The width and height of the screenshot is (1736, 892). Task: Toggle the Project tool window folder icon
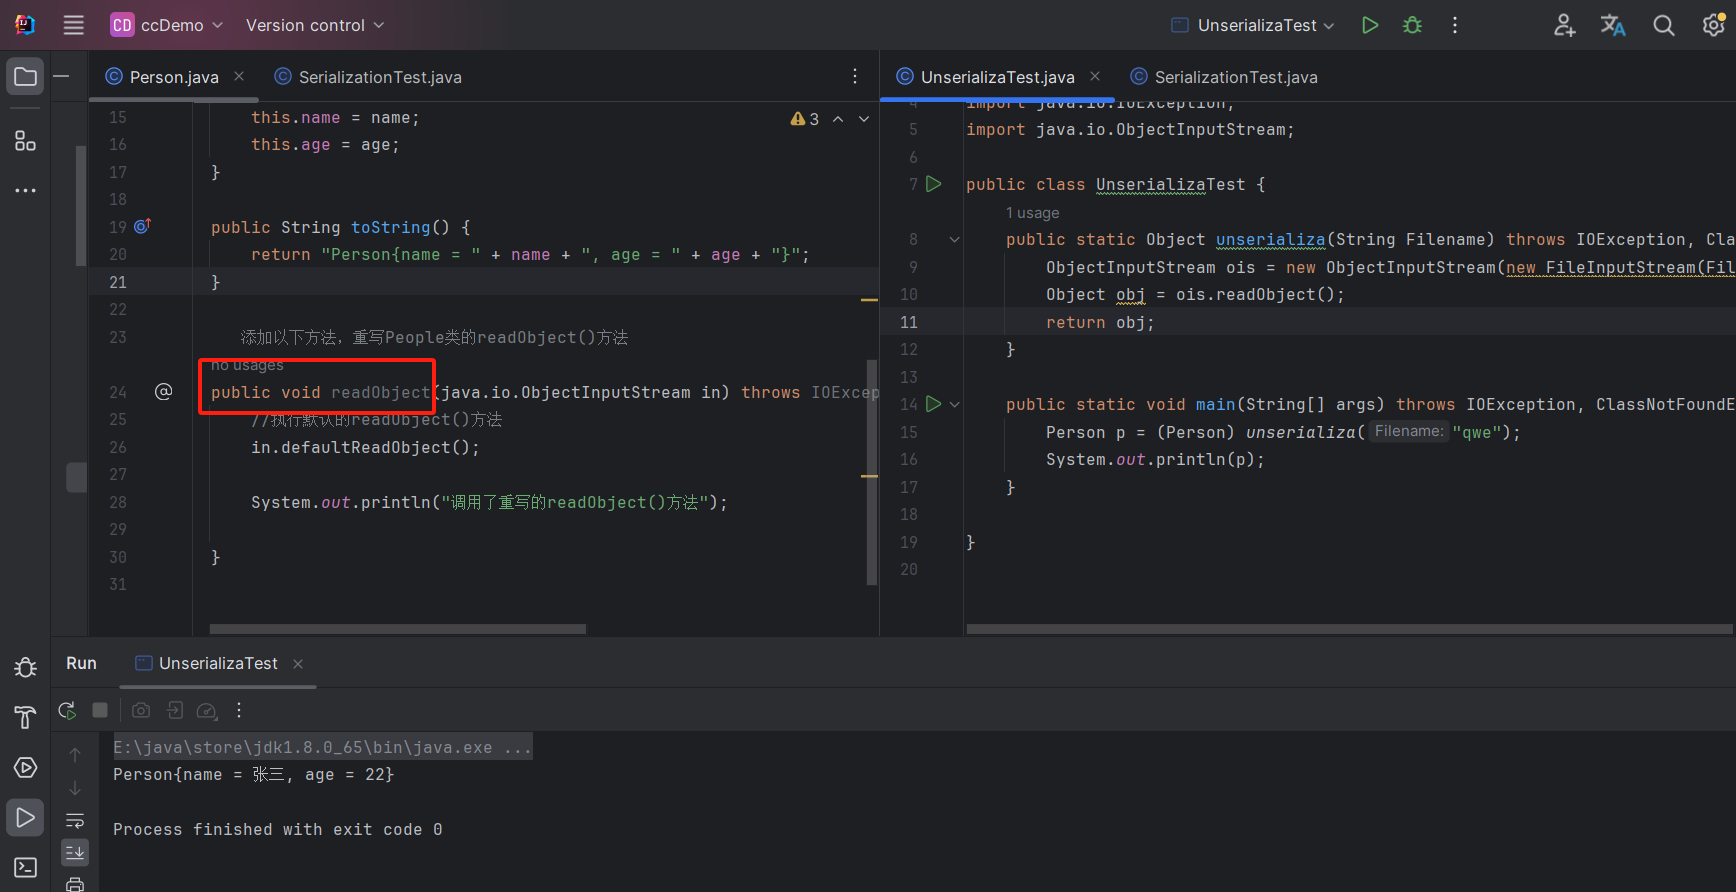tap(25, 76)
